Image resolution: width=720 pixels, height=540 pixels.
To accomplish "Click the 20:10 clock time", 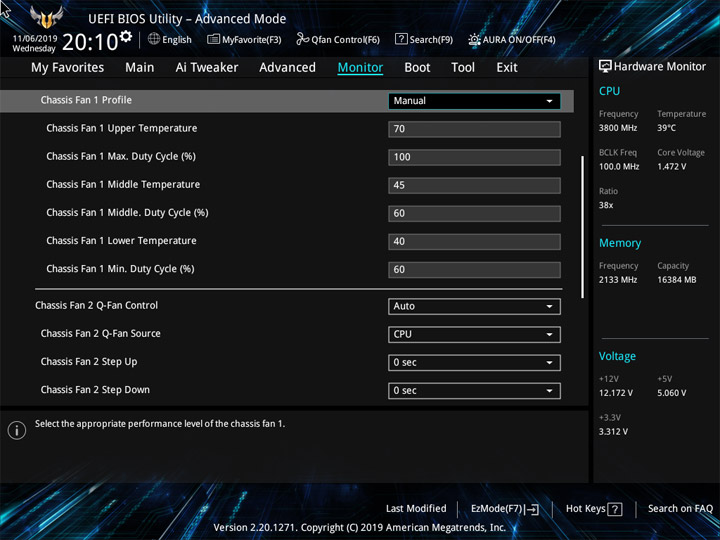I will click(x=90, y=42).
